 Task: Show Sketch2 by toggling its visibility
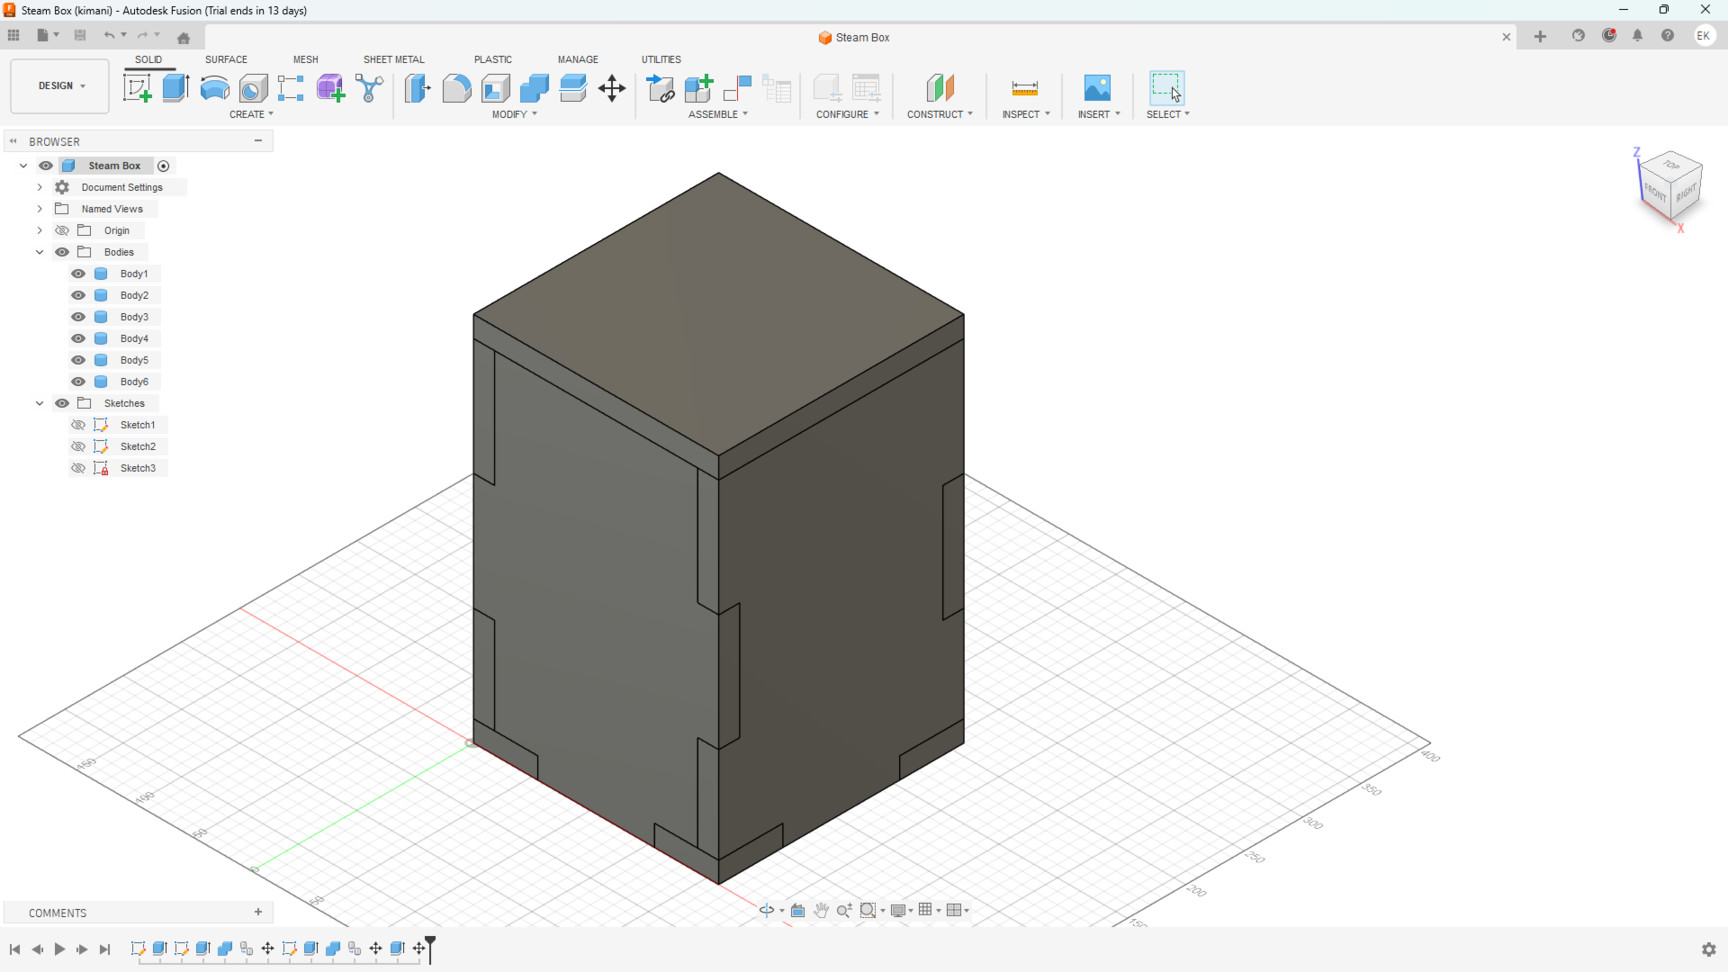(78, 447)
